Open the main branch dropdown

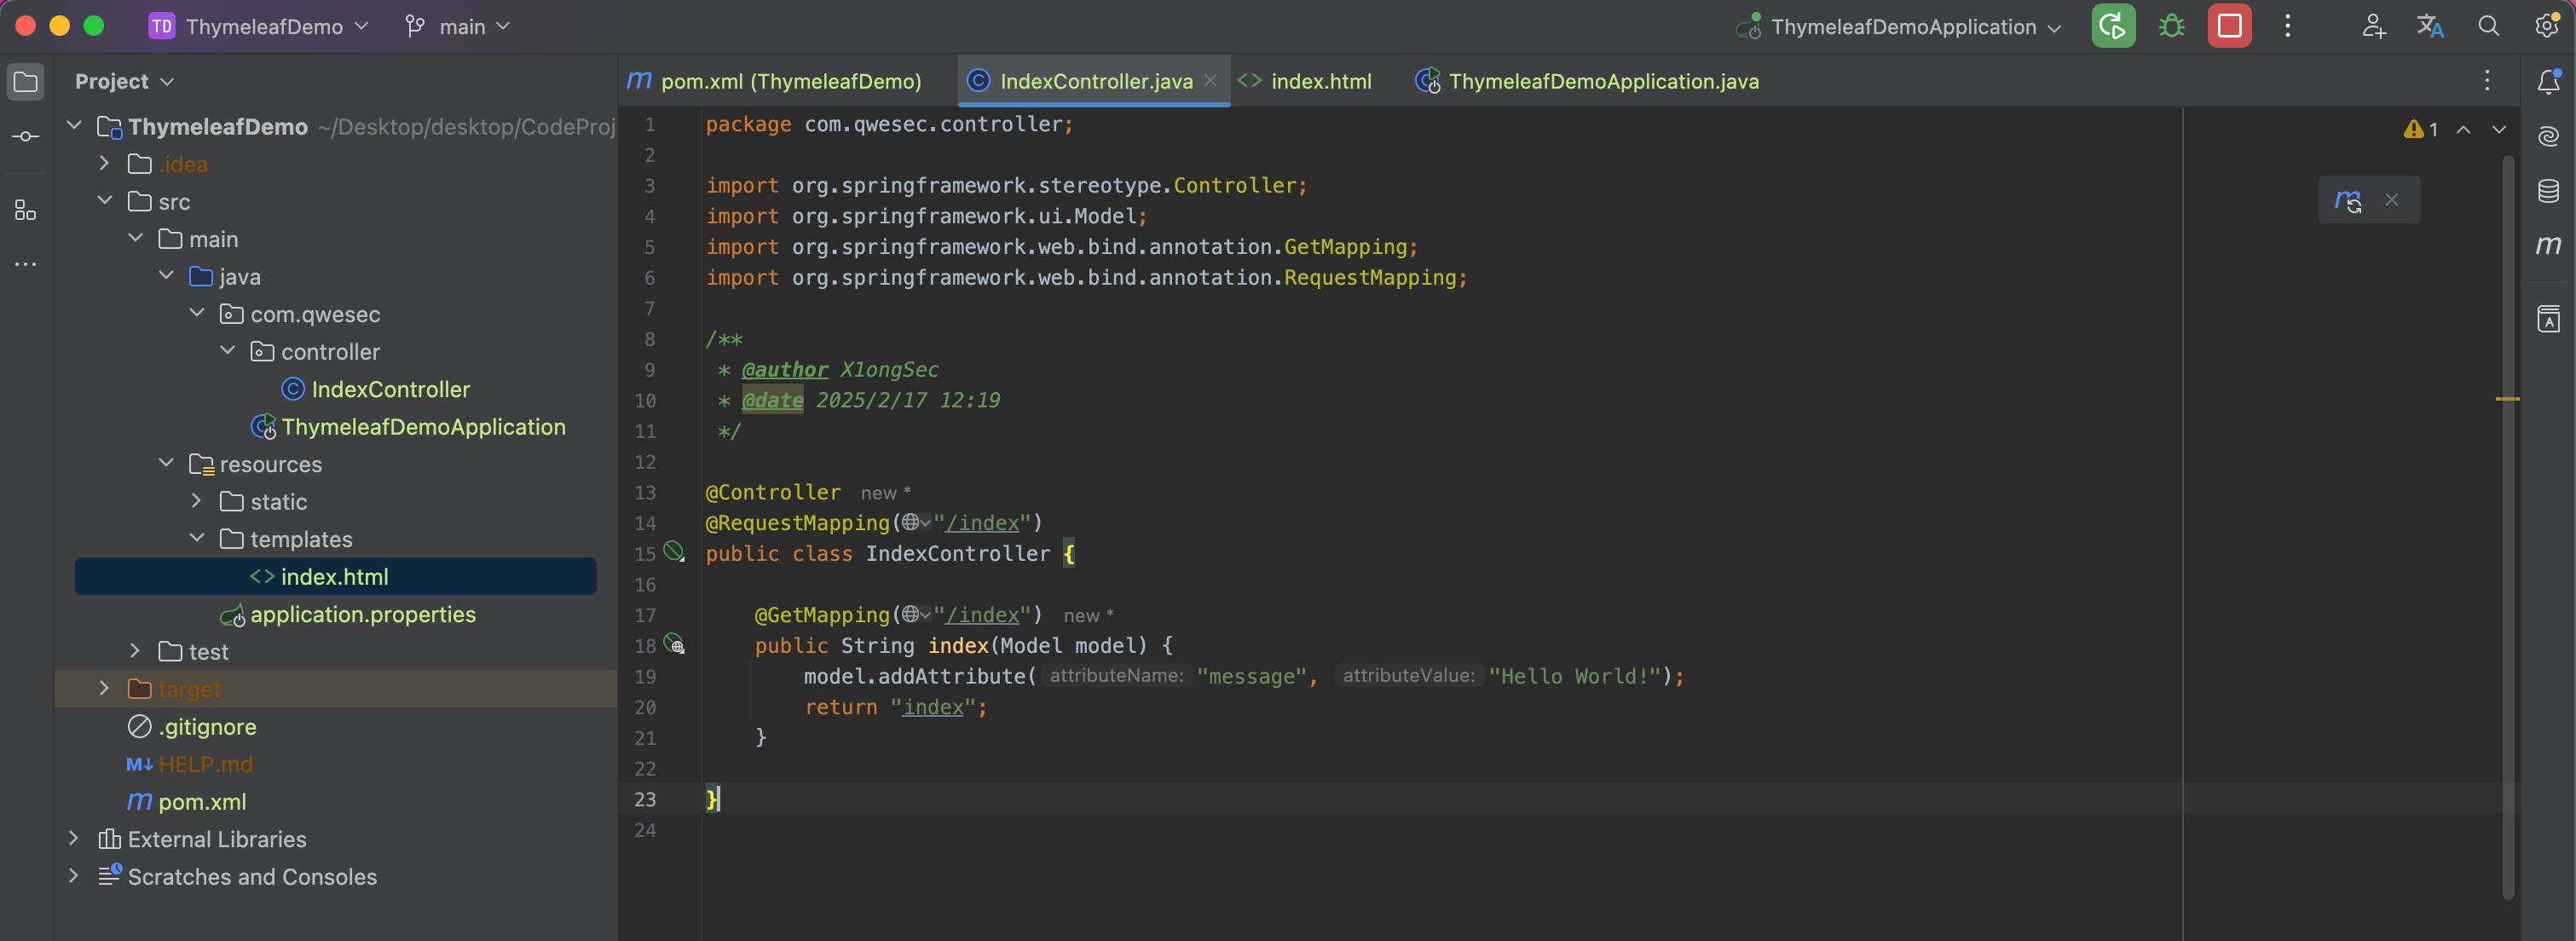pyautogui.click(x=458, y=27)
